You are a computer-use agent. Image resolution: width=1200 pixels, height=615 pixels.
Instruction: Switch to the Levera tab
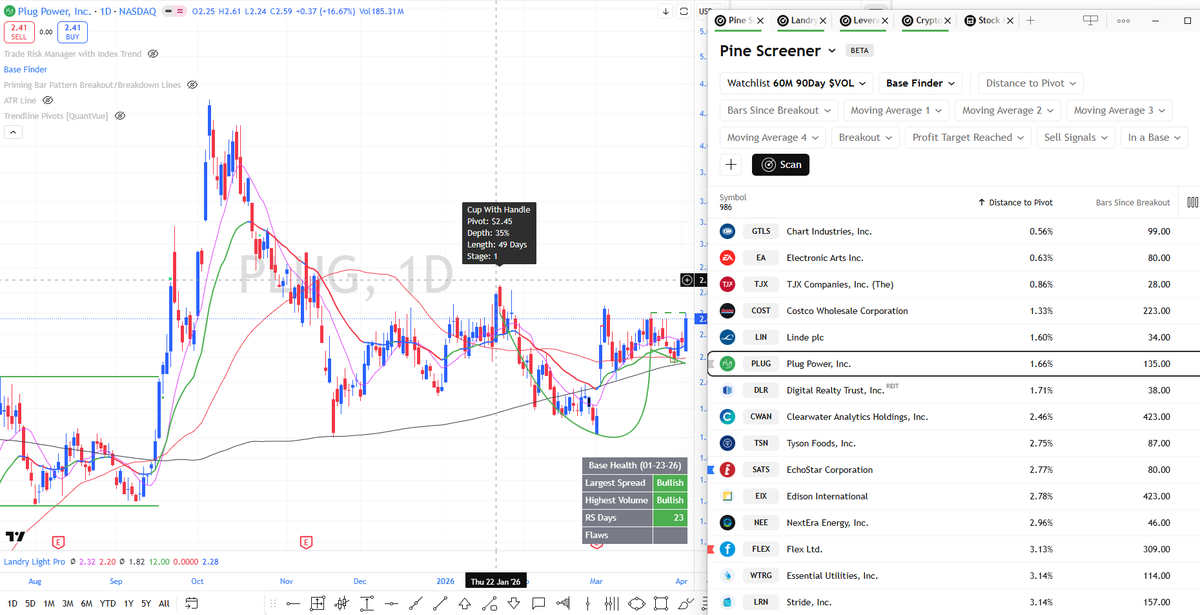[x=864, y=20]
